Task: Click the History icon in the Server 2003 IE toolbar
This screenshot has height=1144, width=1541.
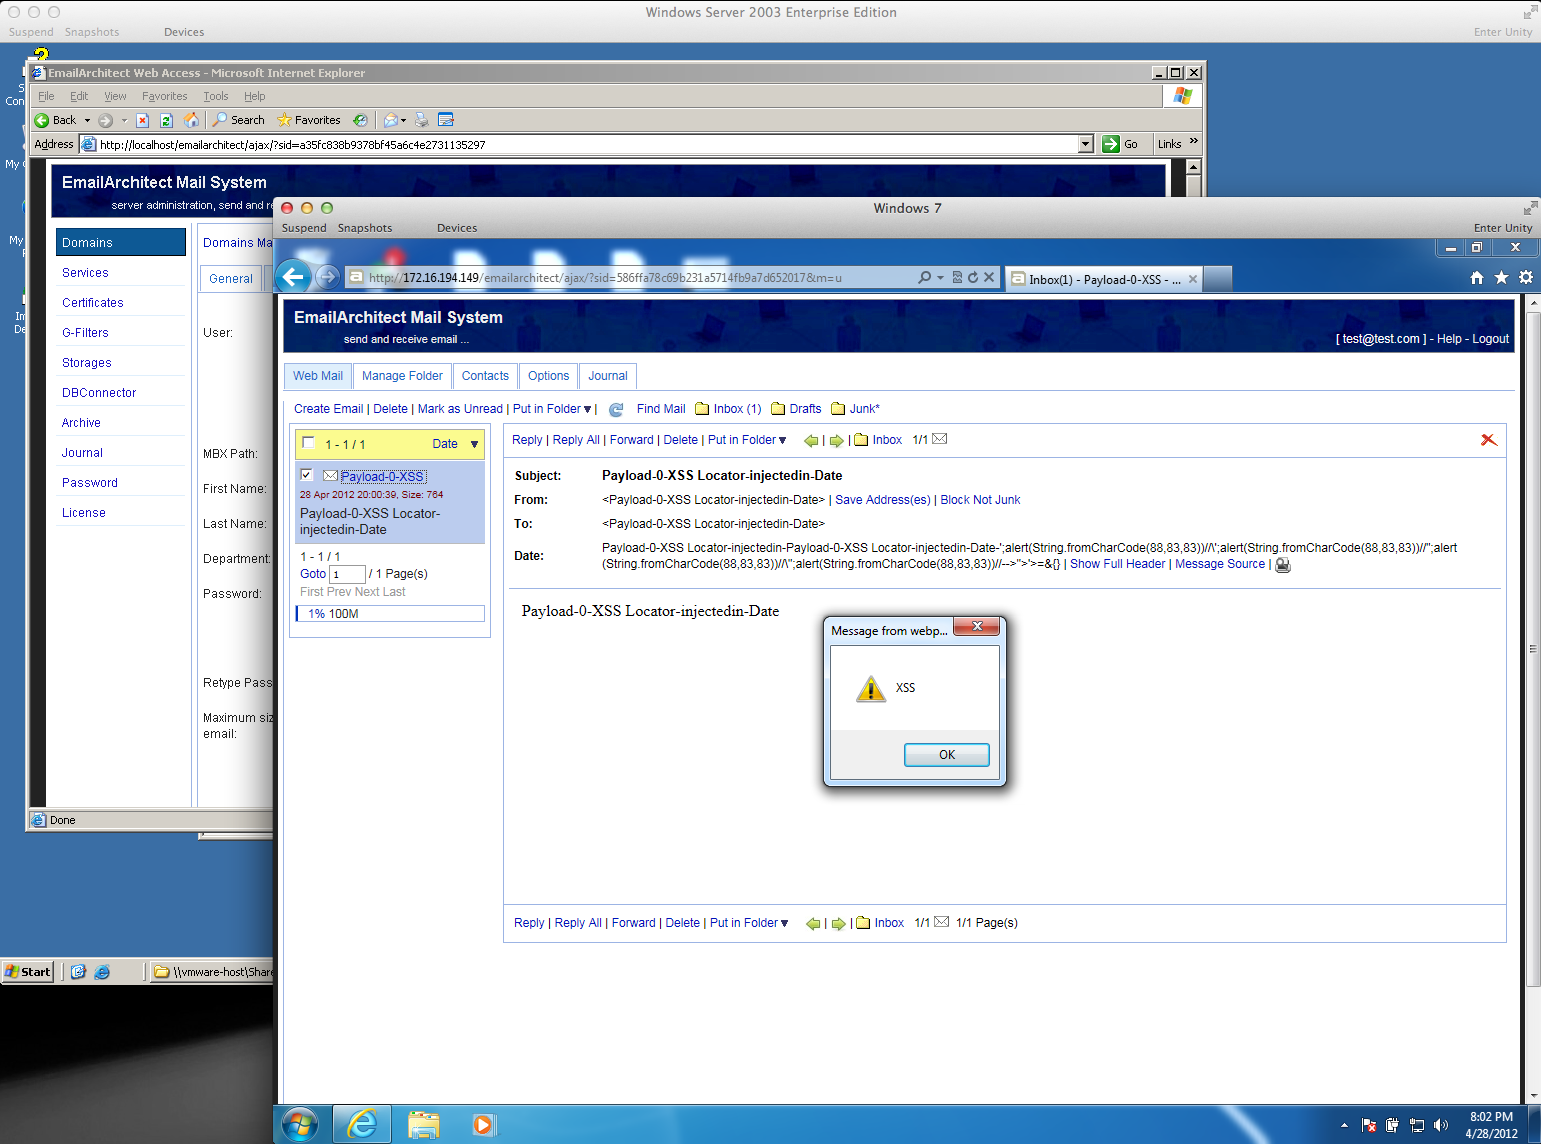Action: click(360, 120)
